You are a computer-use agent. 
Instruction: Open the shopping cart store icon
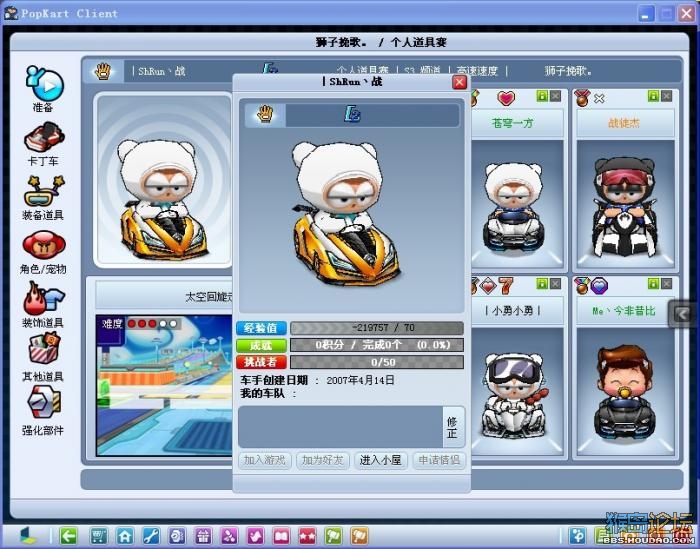99,536
